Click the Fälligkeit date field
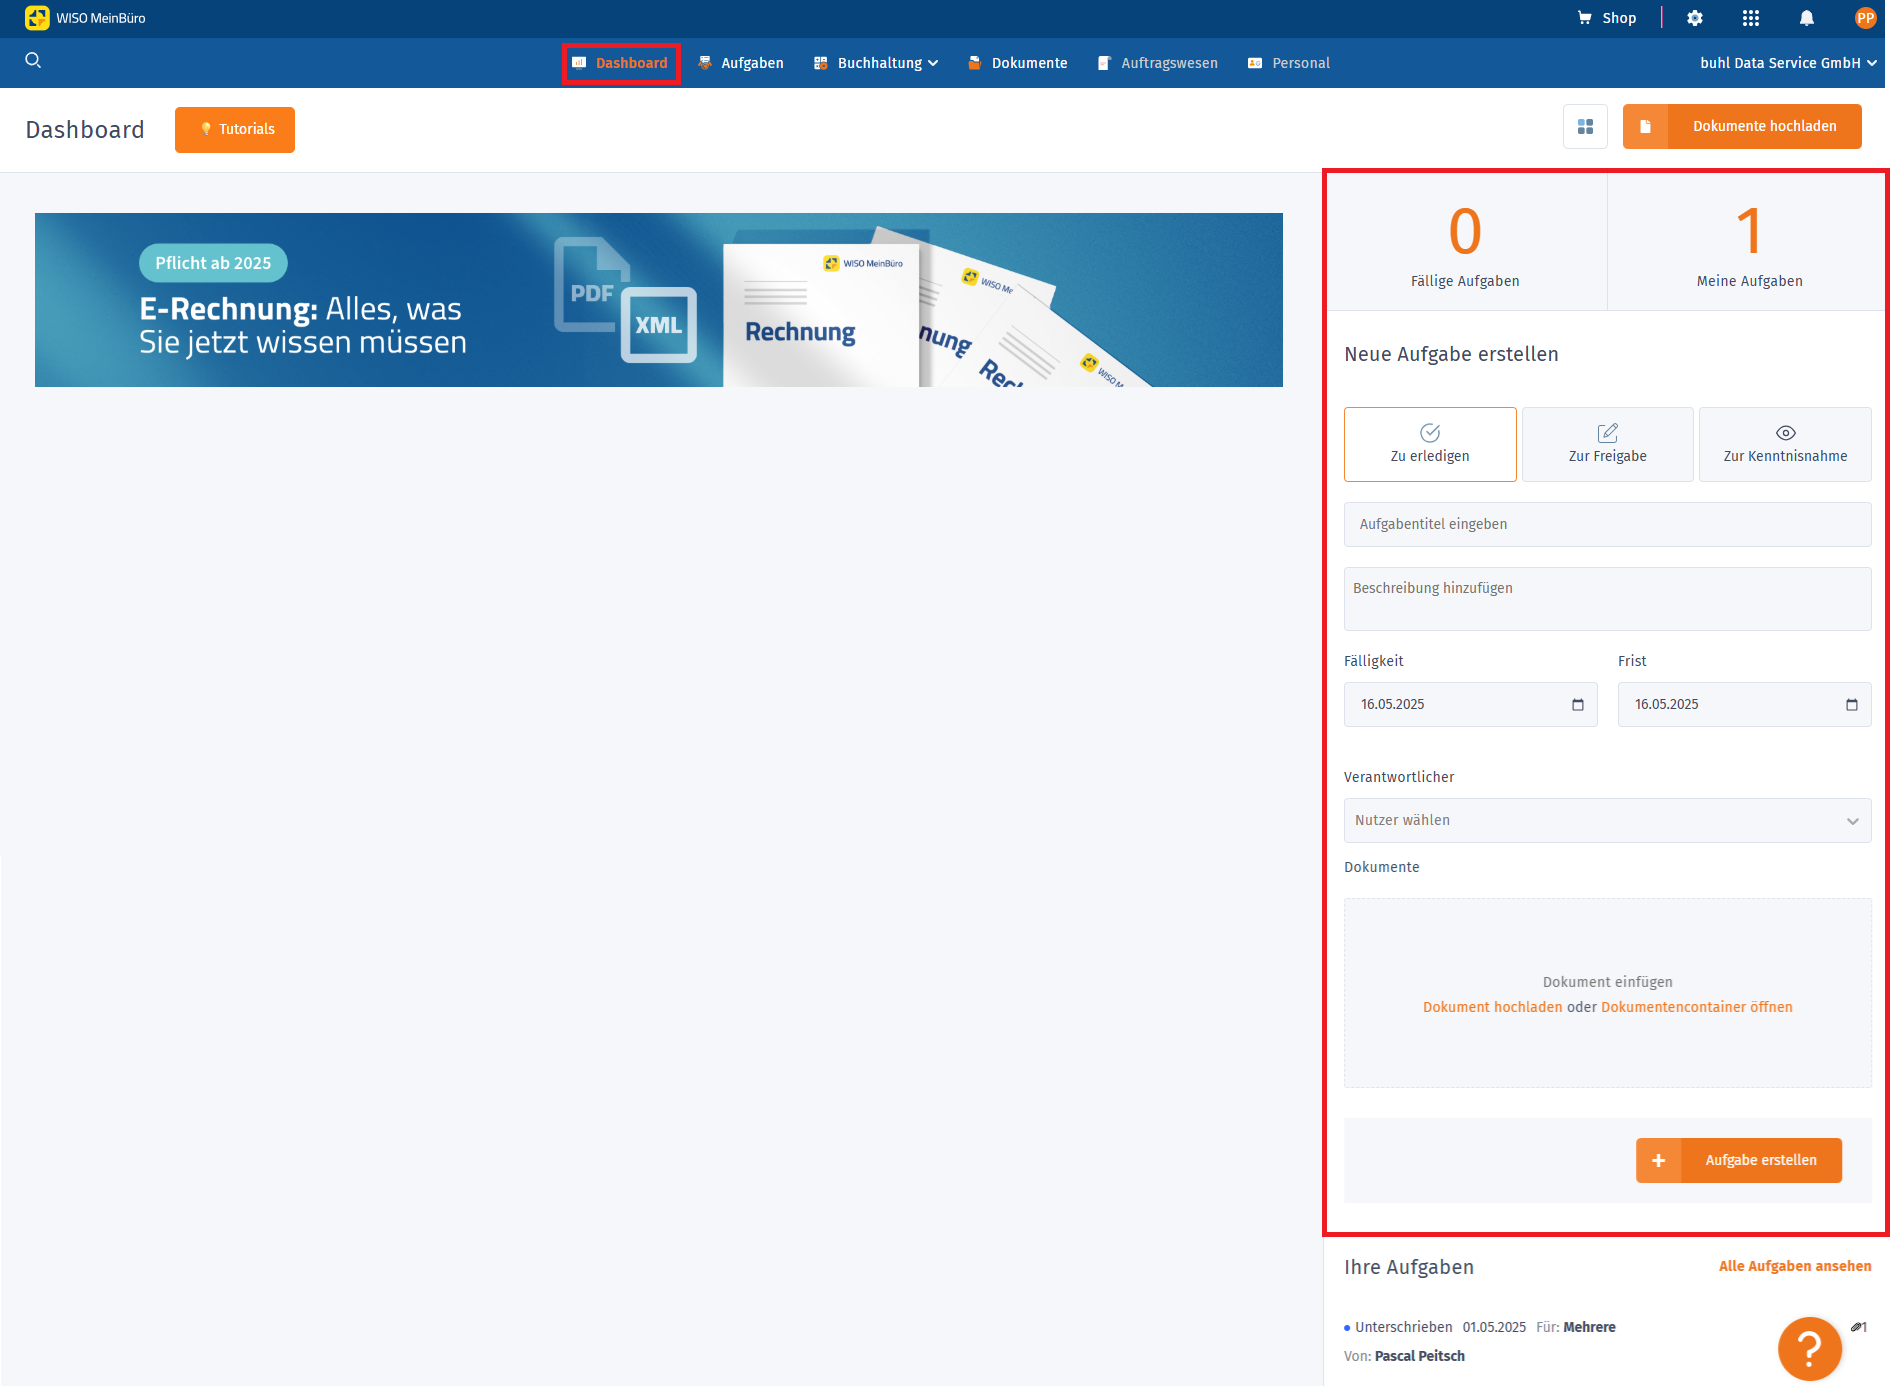1892x1386 pixels. point(1470,705)
